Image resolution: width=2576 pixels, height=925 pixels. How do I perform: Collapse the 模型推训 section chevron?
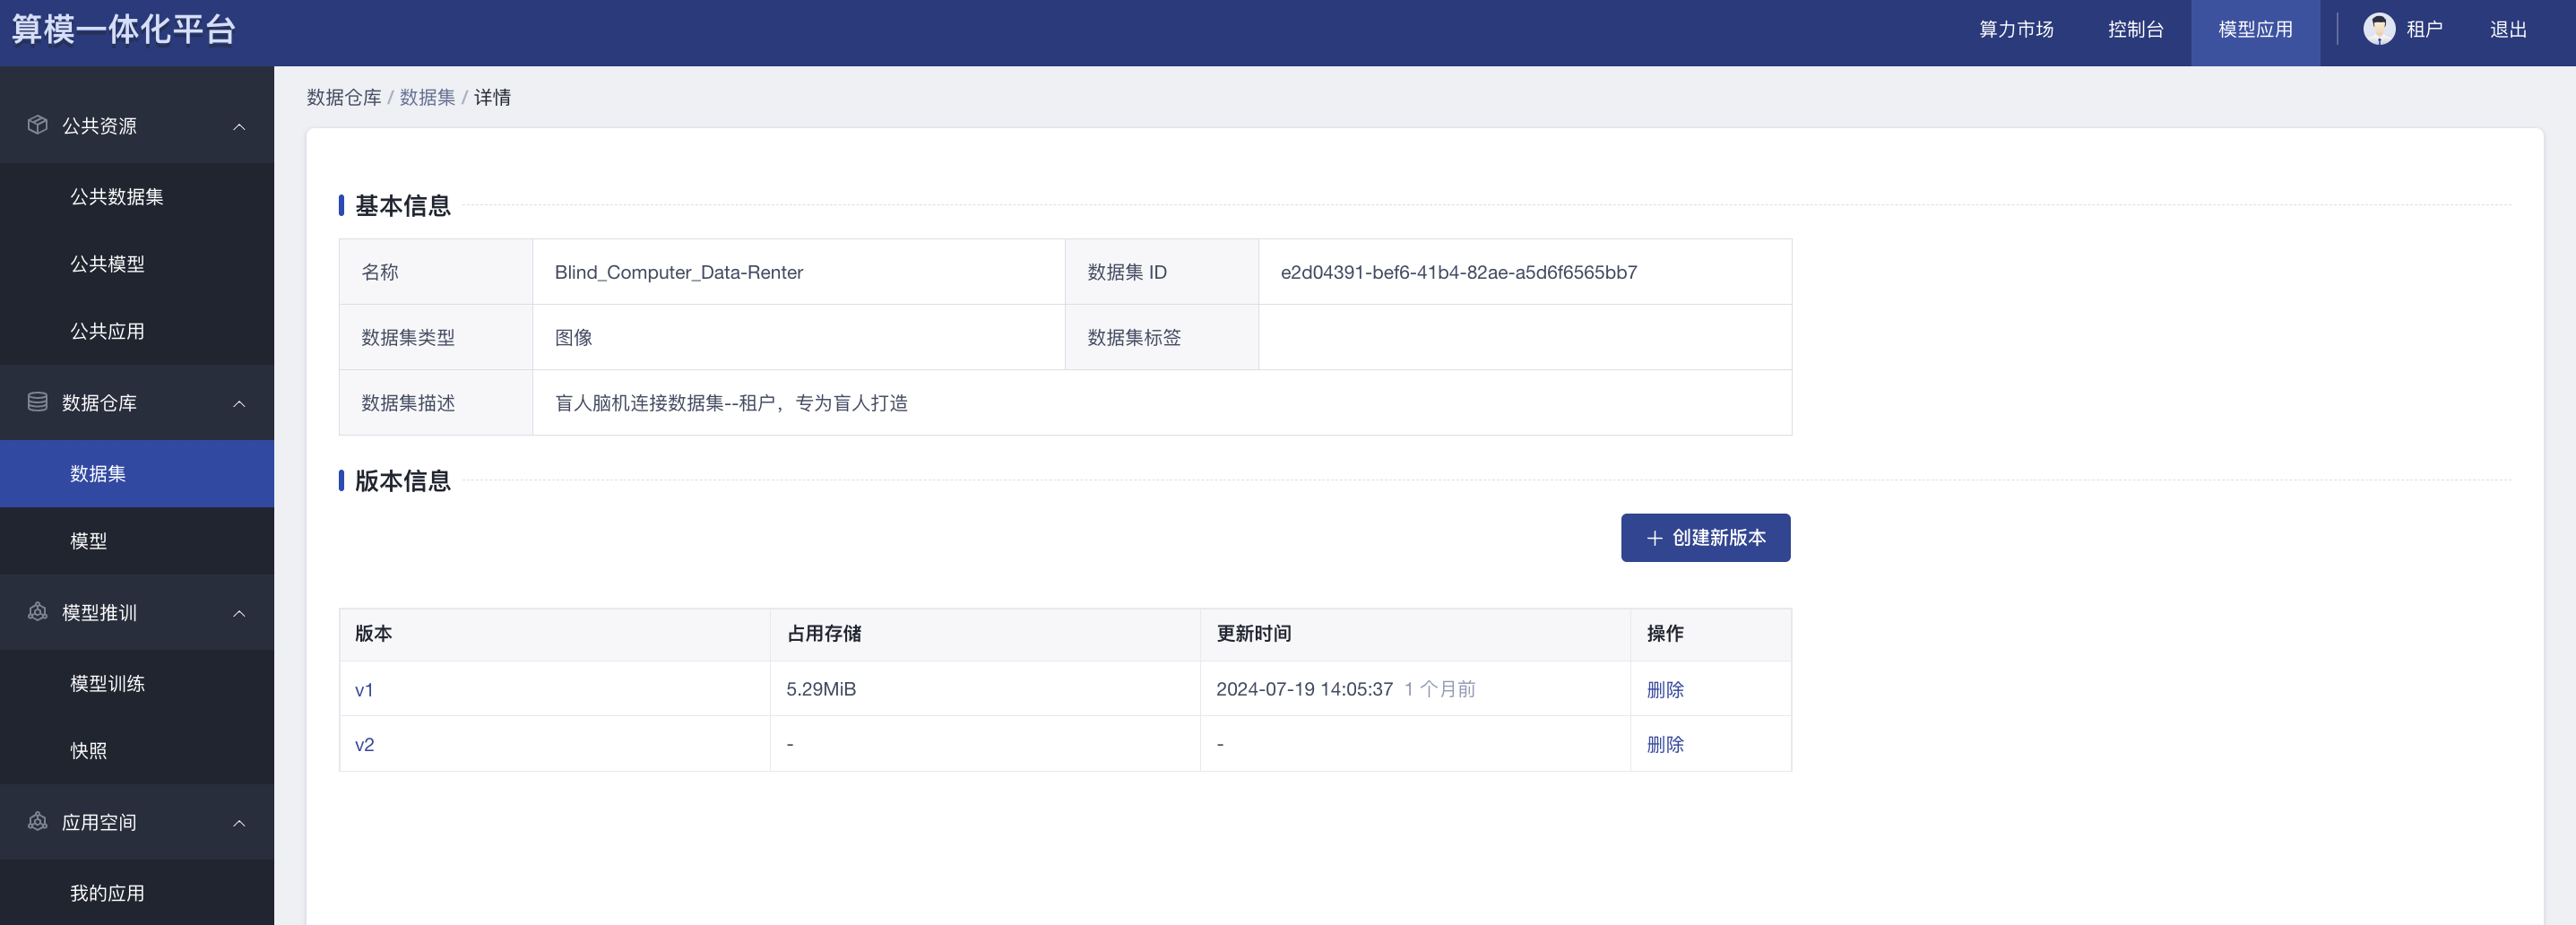pyautogui.click(x=239, y=613)
